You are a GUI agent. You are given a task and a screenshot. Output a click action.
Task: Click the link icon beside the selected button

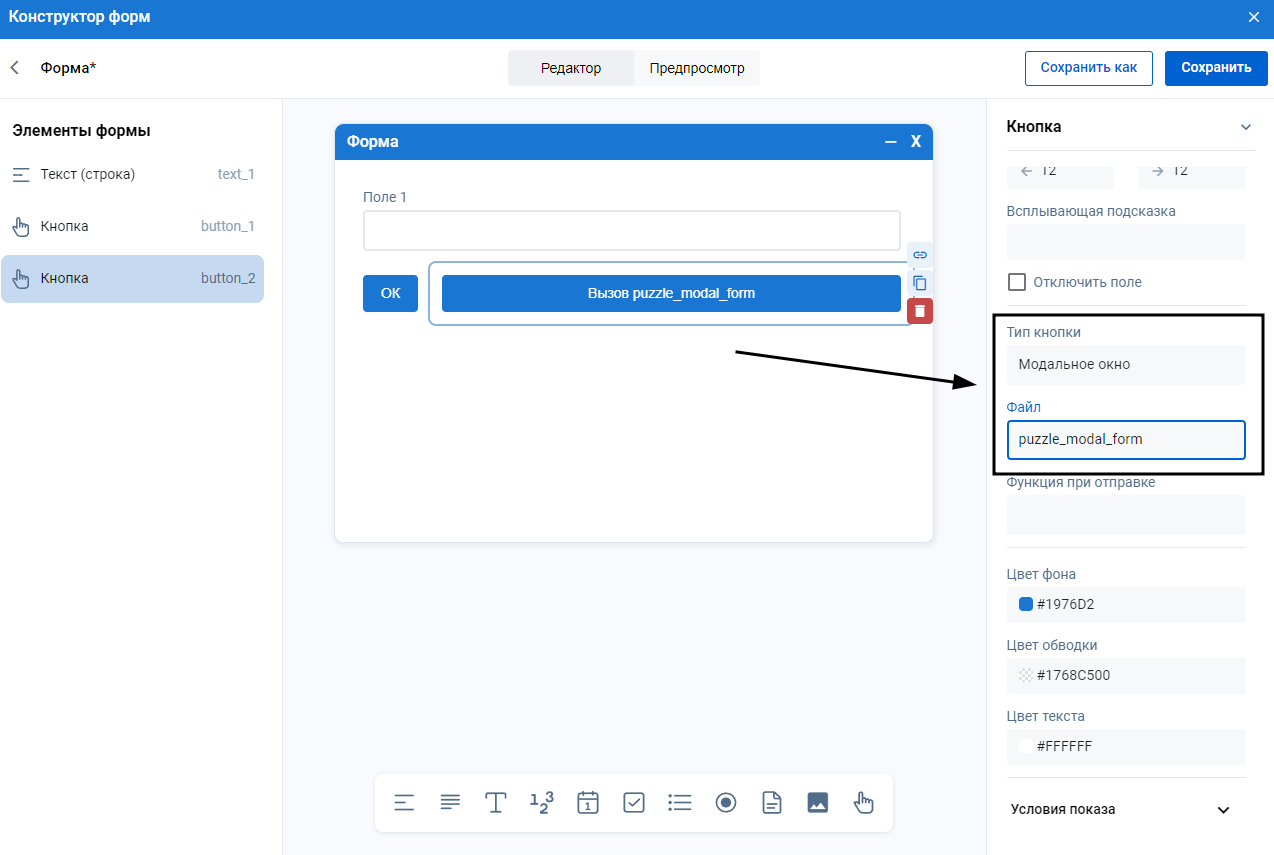pyautogui.click(x=920, y=255)
